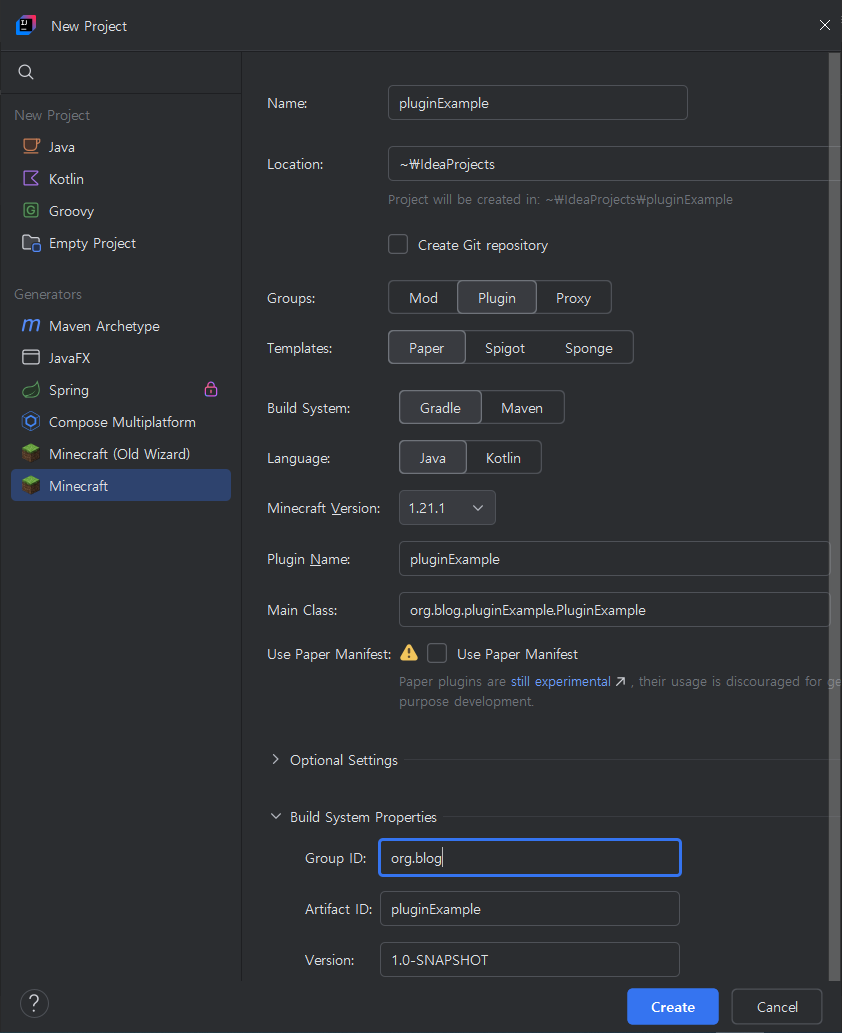Click the Groovy G icon
This screenshot has width=842, height=1033.
(31, 210)
